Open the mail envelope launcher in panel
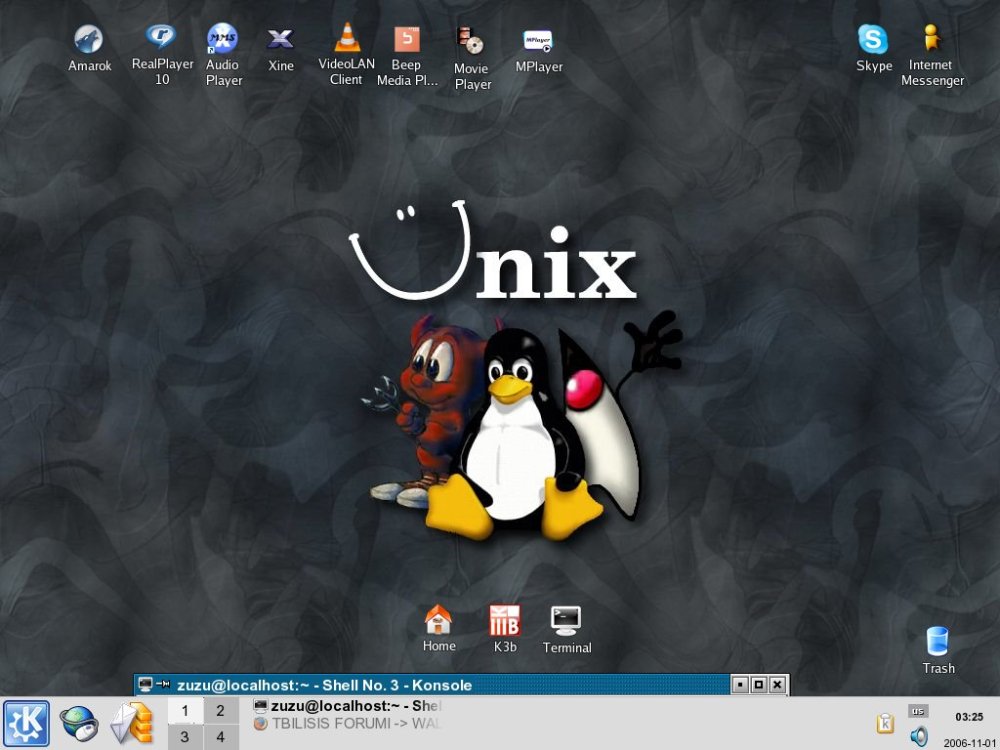The height and width of the screenshot is (750, 1000). point(132,724)
